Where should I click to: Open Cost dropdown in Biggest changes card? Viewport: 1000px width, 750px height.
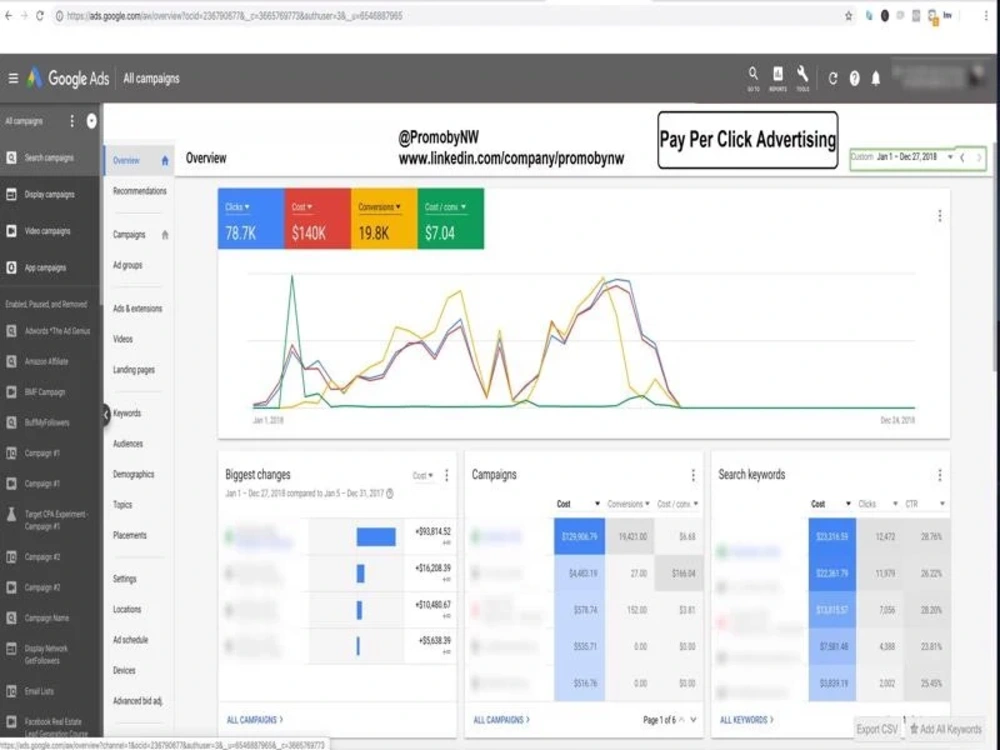click(423, 476)
